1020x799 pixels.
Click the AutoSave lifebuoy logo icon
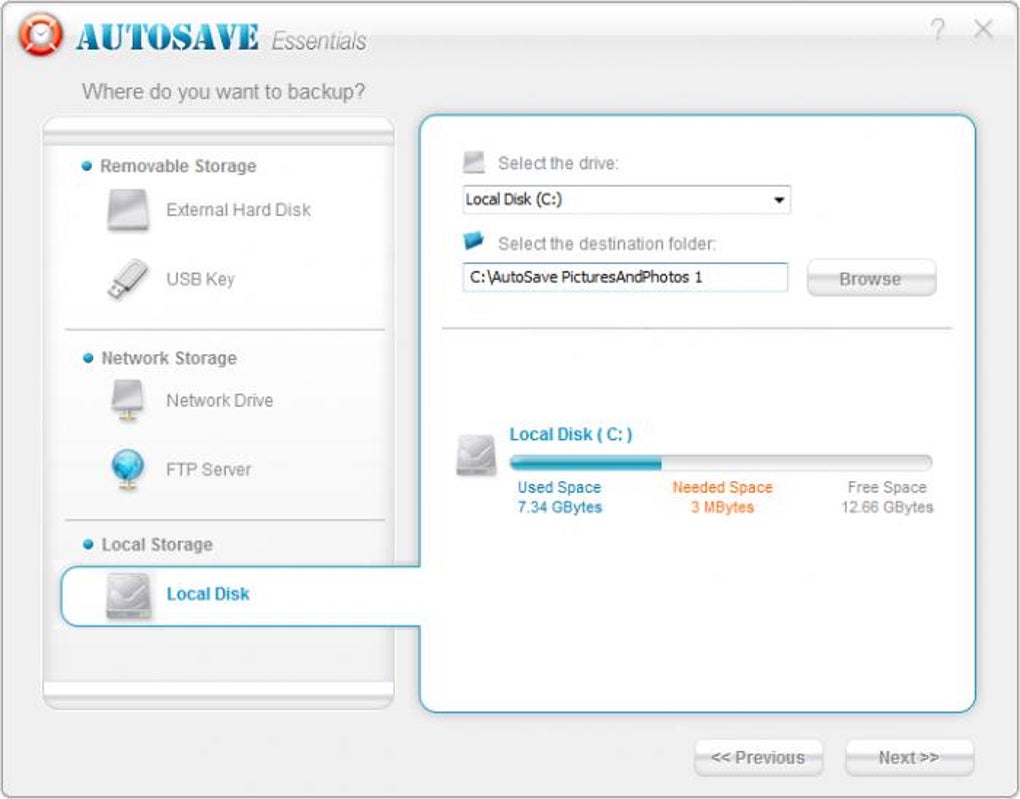pos(40,34)
